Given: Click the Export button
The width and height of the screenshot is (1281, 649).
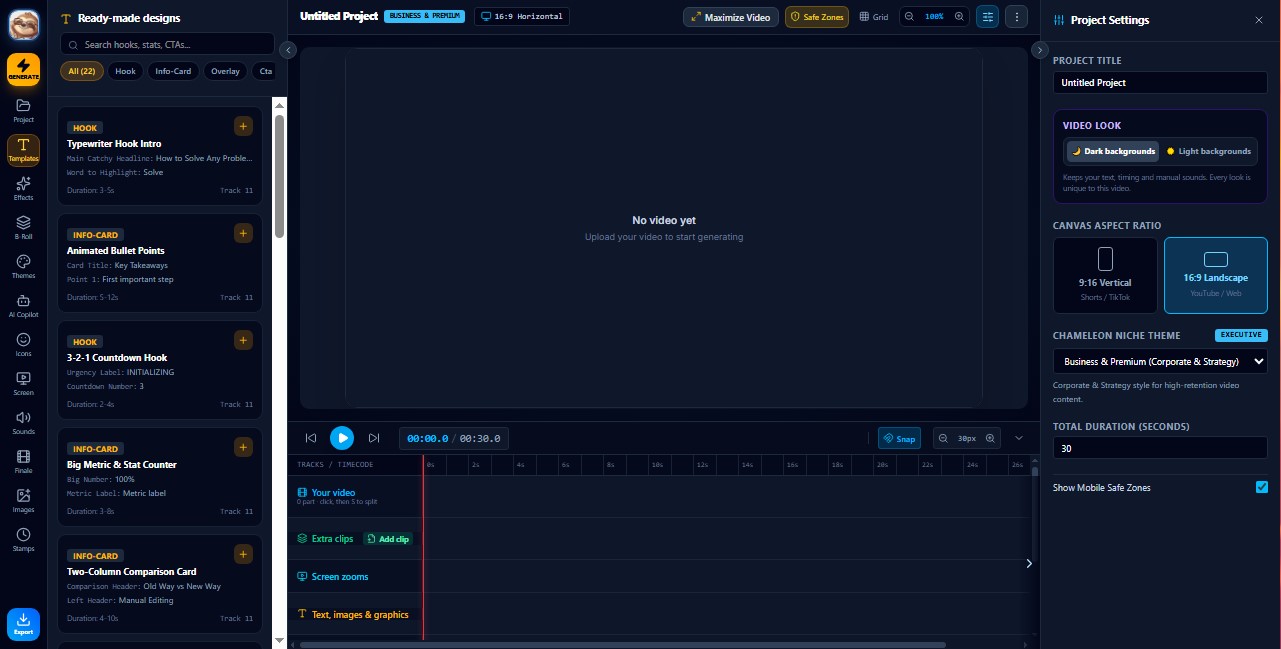Looking at the screenshot, I should coord(23,623).
